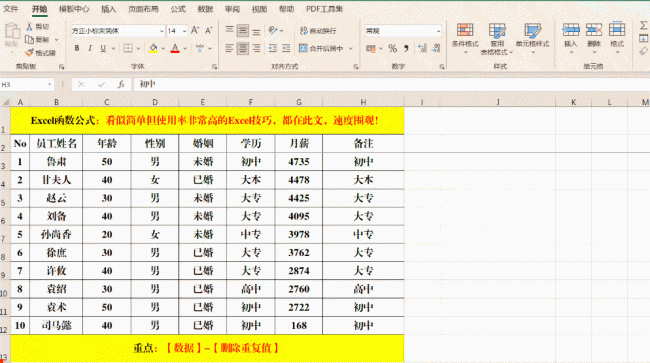Click the Increase Decimal icon

tap(422, 48)
